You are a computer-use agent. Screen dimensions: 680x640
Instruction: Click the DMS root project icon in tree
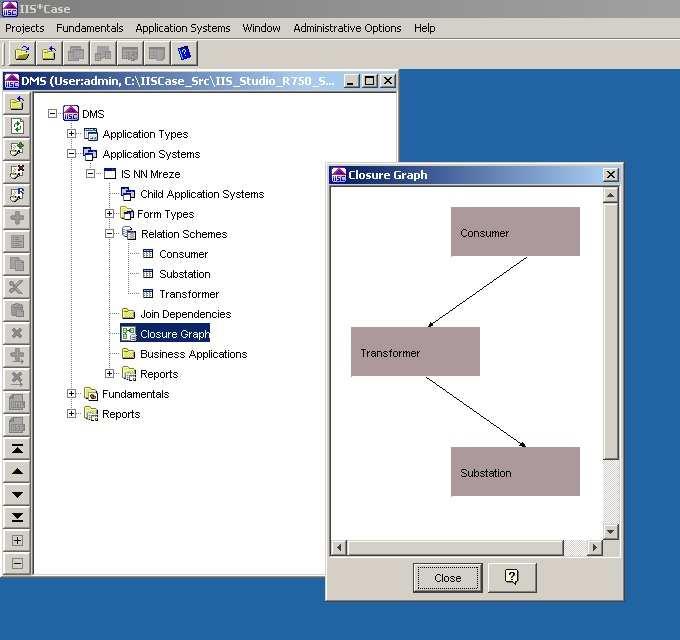click(x=71, y=113)
